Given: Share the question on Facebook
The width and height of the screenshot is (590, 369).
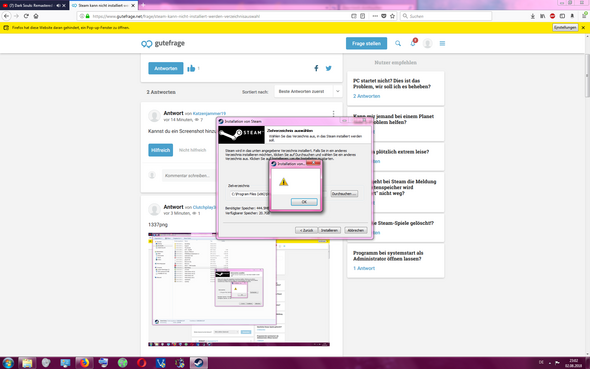Looking at the screenshot, I should (316, 68).
